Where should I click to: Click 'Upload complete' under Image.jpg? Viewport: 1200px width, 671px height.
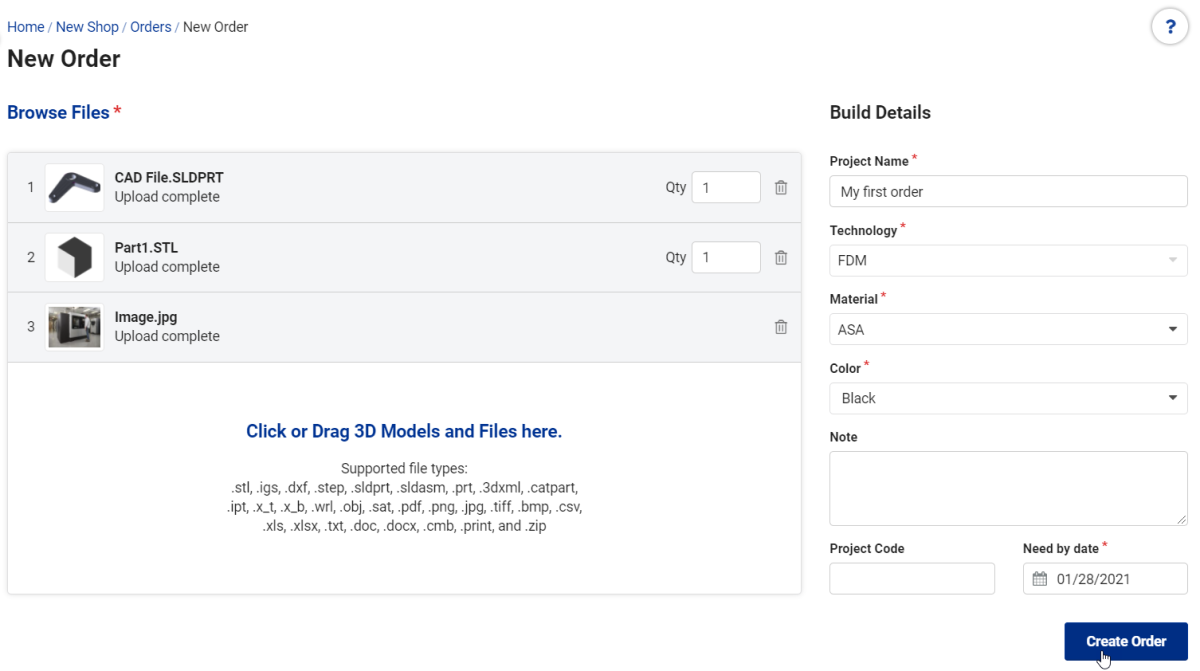tap(167, 336)
